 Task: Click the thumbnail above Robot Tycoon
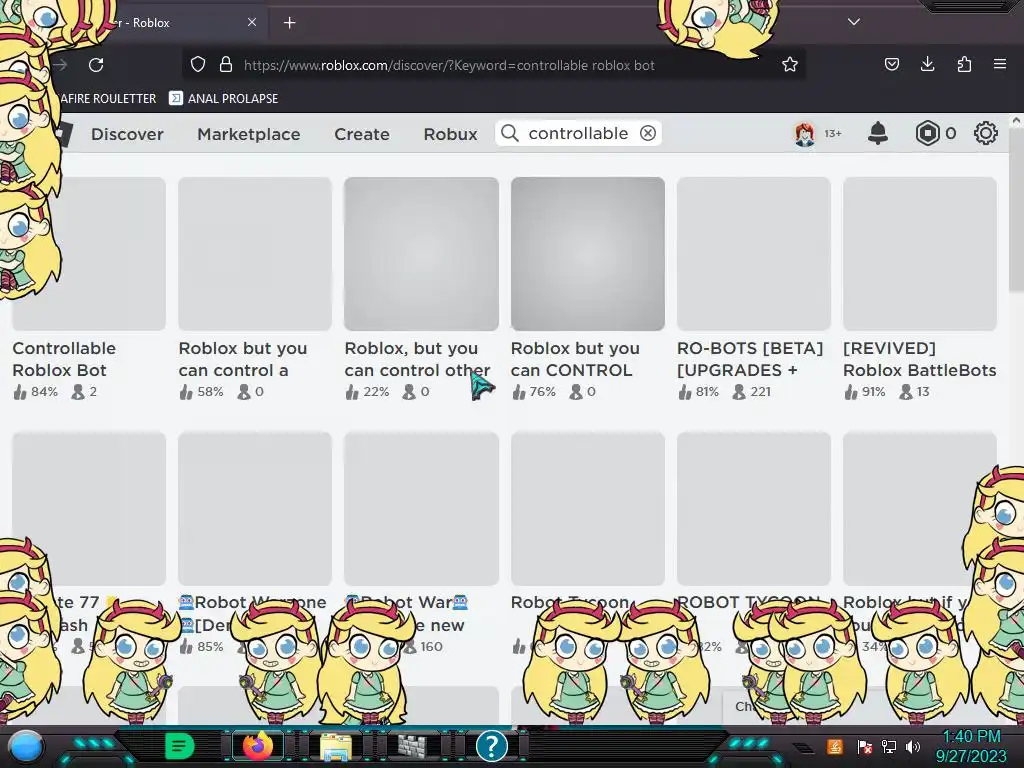click(588, 508)
